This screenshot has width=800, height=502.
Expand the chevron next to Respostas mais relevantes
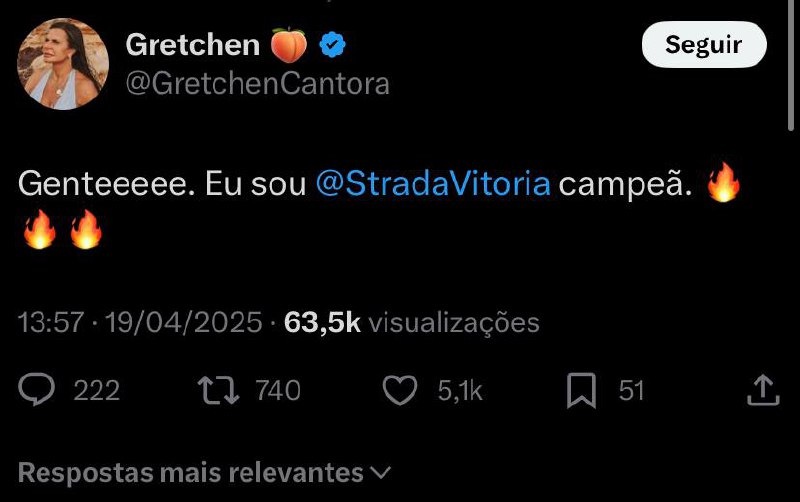380,472
